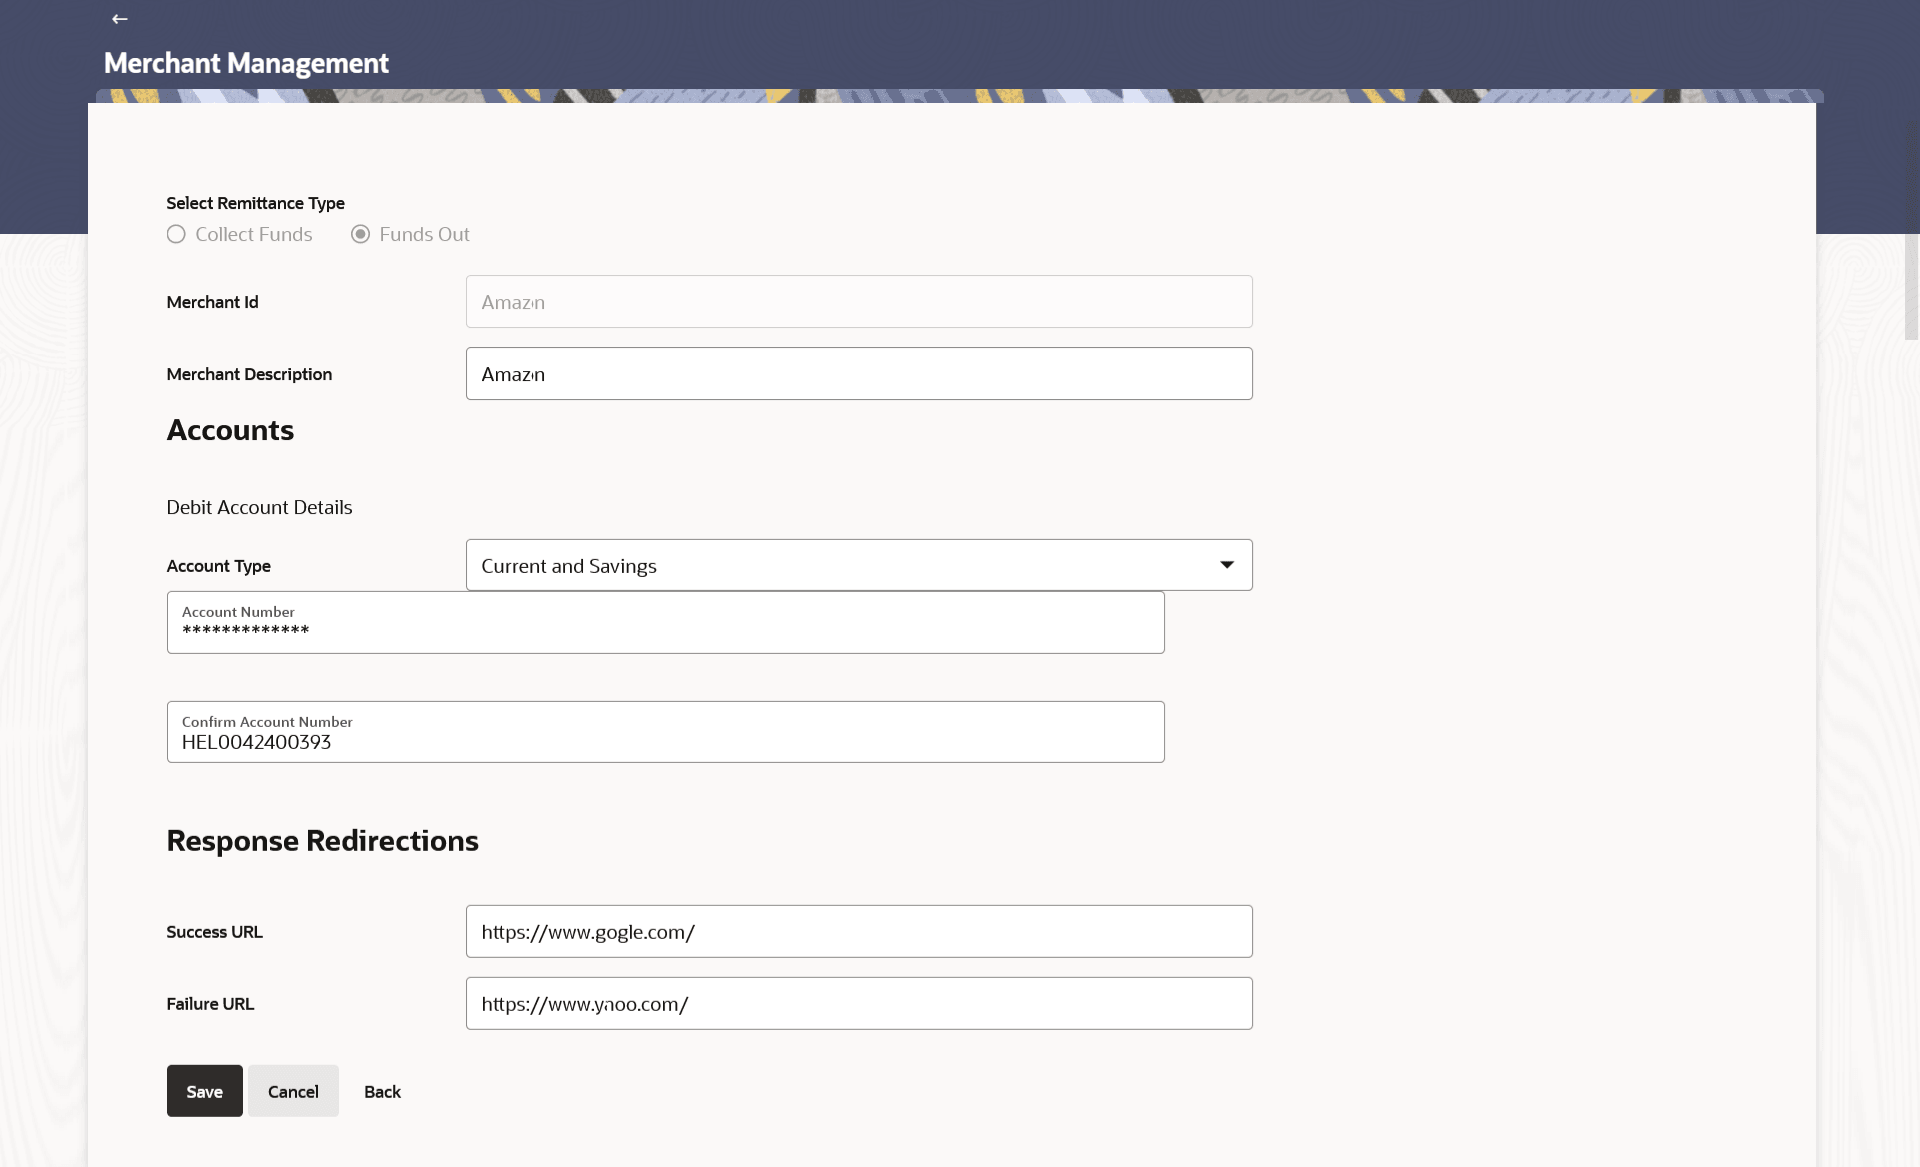This screenshot has height=1167, width=1920.
Task: Click the Funds Out label text
Action: [424, 234]
